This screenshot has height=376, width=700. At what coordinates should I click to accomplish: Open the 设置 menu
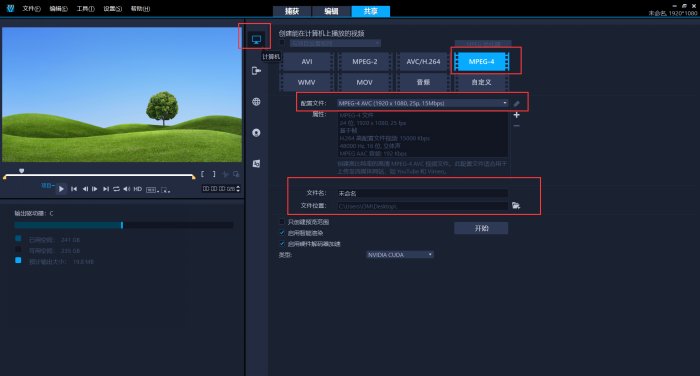click(112, 8)
